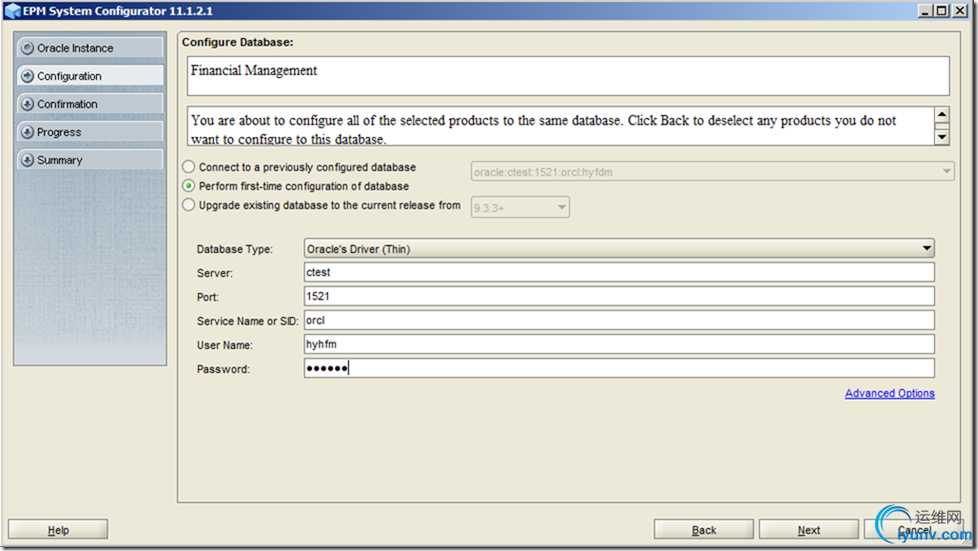This screenshot has width=978, height=551.
Task: Click the Oracle Instance step icon
Action: pyautogui.click(x=27, y=48)
